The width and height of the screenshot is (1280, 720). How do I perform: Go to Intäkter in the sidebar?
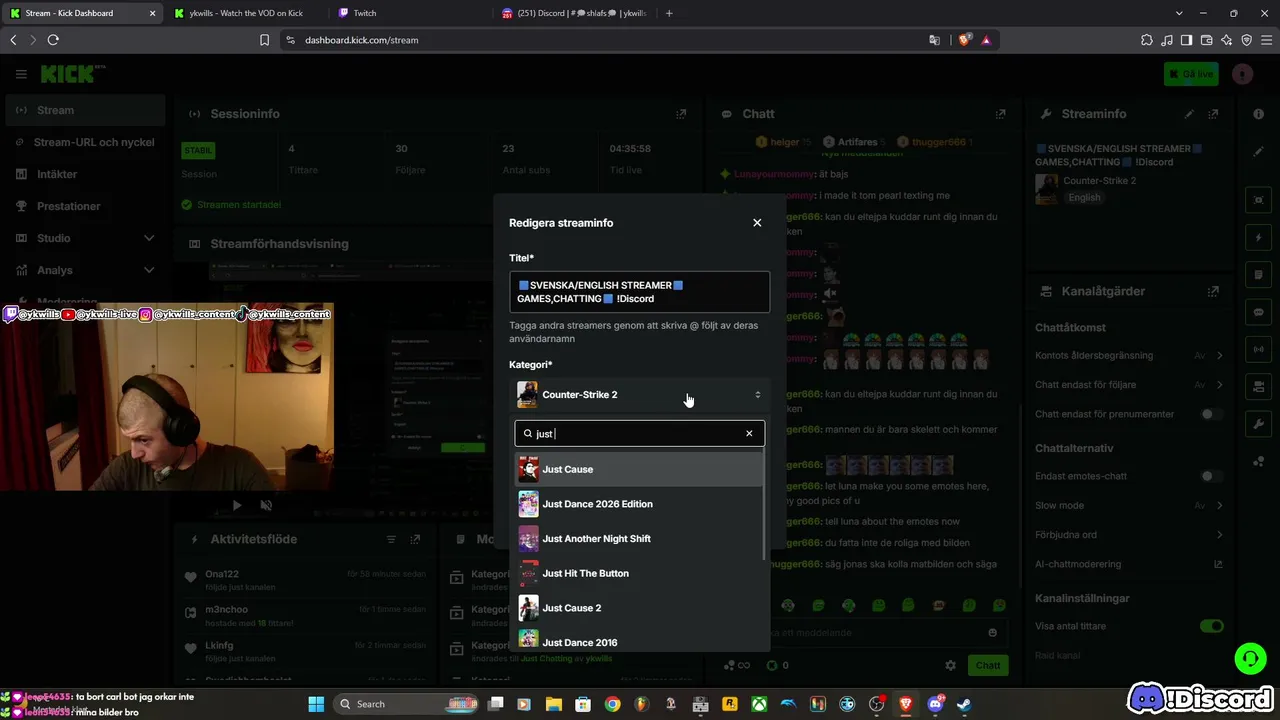point(84,174)
